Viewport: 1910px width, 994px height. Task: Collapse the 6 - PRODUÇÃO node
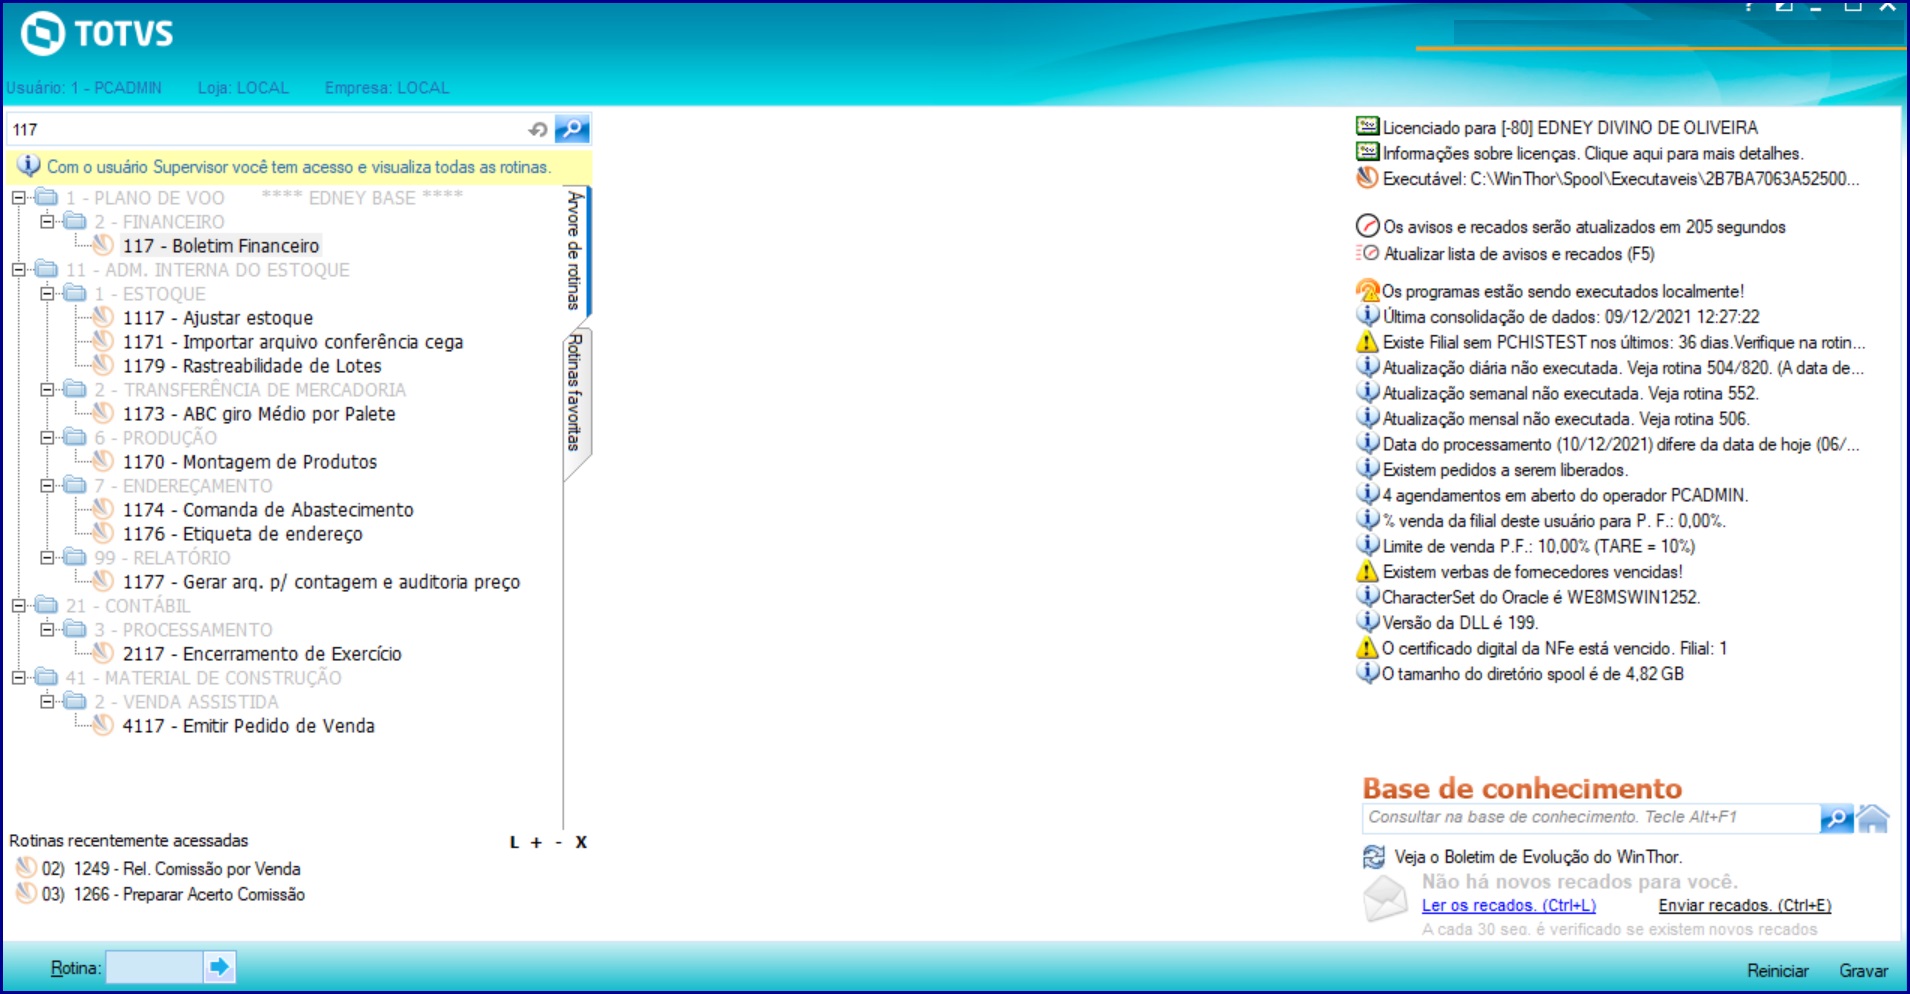(x=47, y=438)
